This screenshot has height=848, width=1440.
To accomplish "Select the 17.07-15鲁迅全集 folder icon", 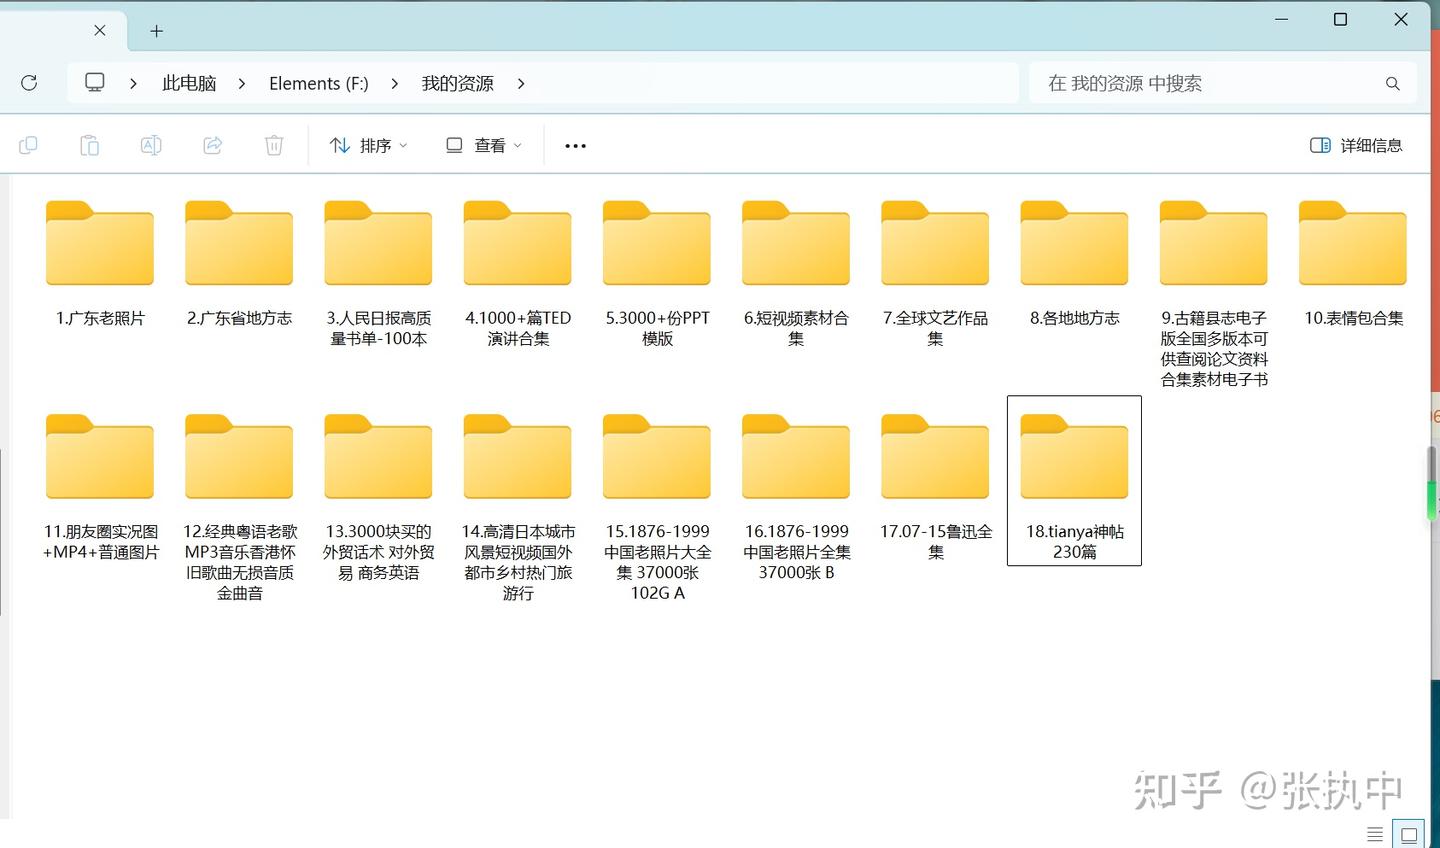I will [x=935, y=457].
